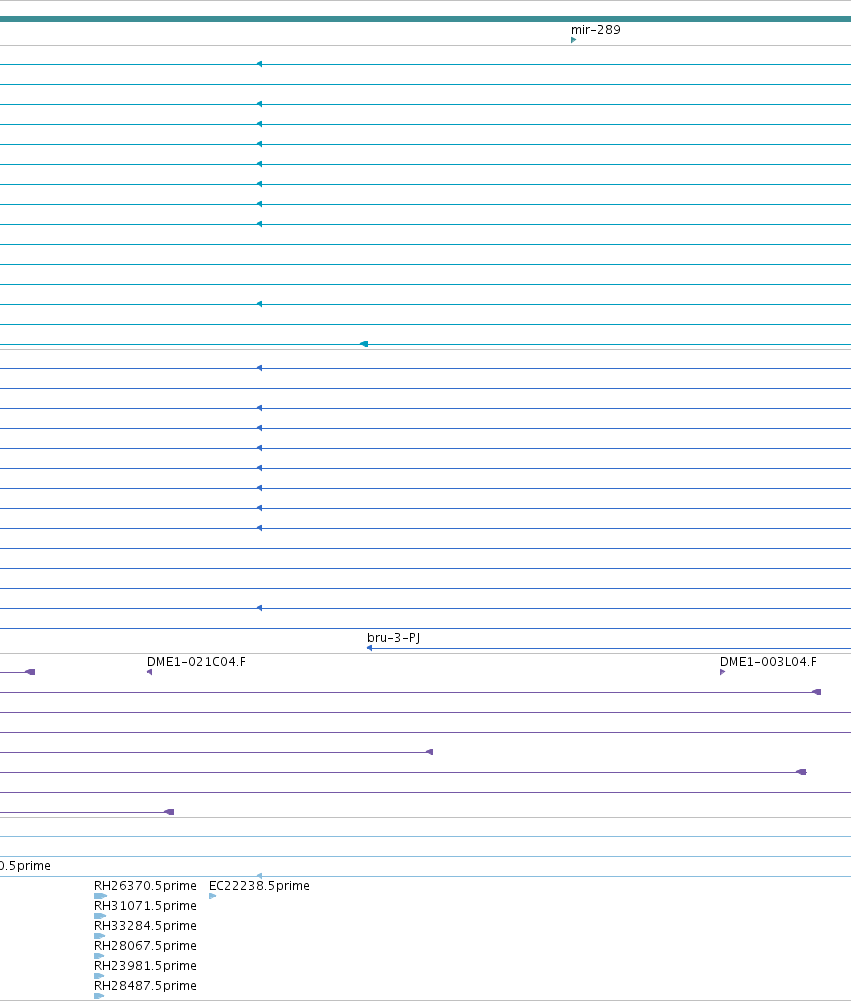The height and width of the screenshot is (1001, 851).
Task: Open the RH26370.5prime EST label
Action: click(x=145, y=886)
